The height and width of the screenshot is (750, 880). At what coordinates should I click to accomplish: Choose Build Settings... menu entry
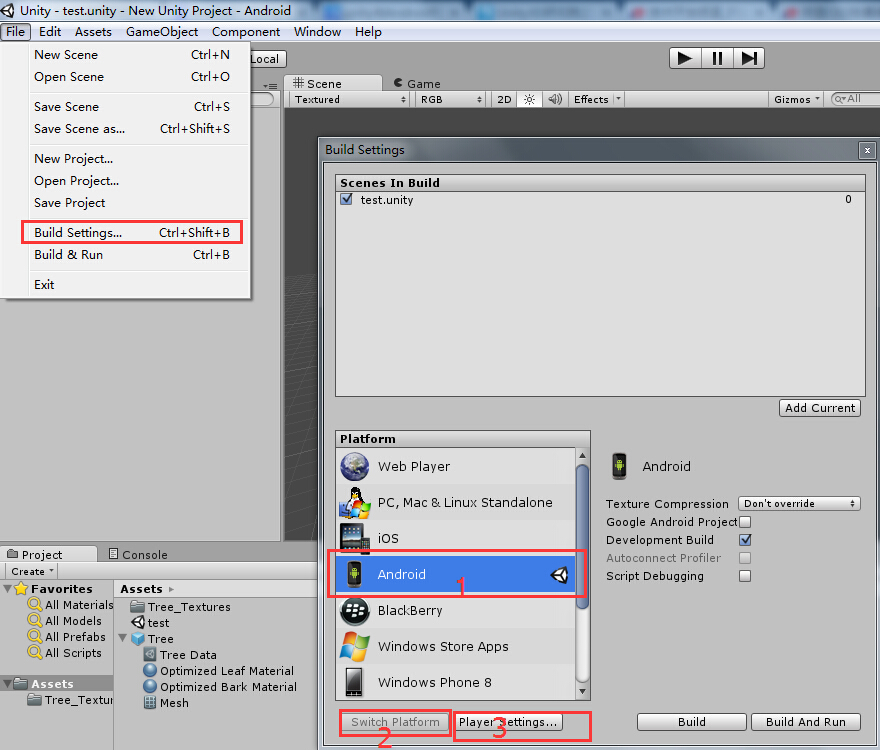pos(132,232)
